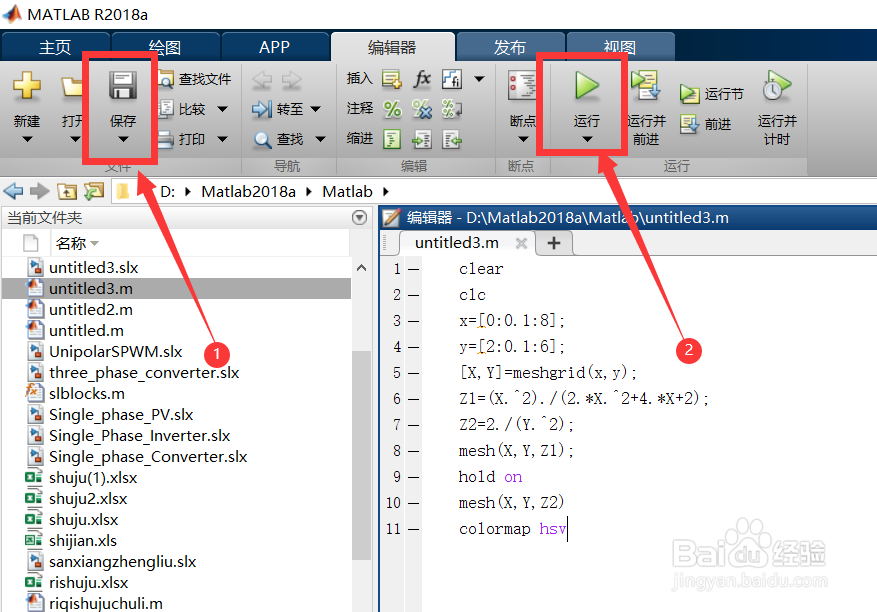
Task: Open the Breakpoints (断点) dropdown arrow
Action: [522, 139]
